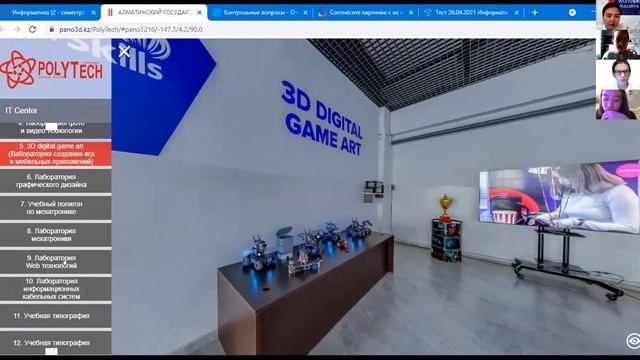Open 8. Лаборатория мехатроники
The image size is (640, 360).
[56, 235]
